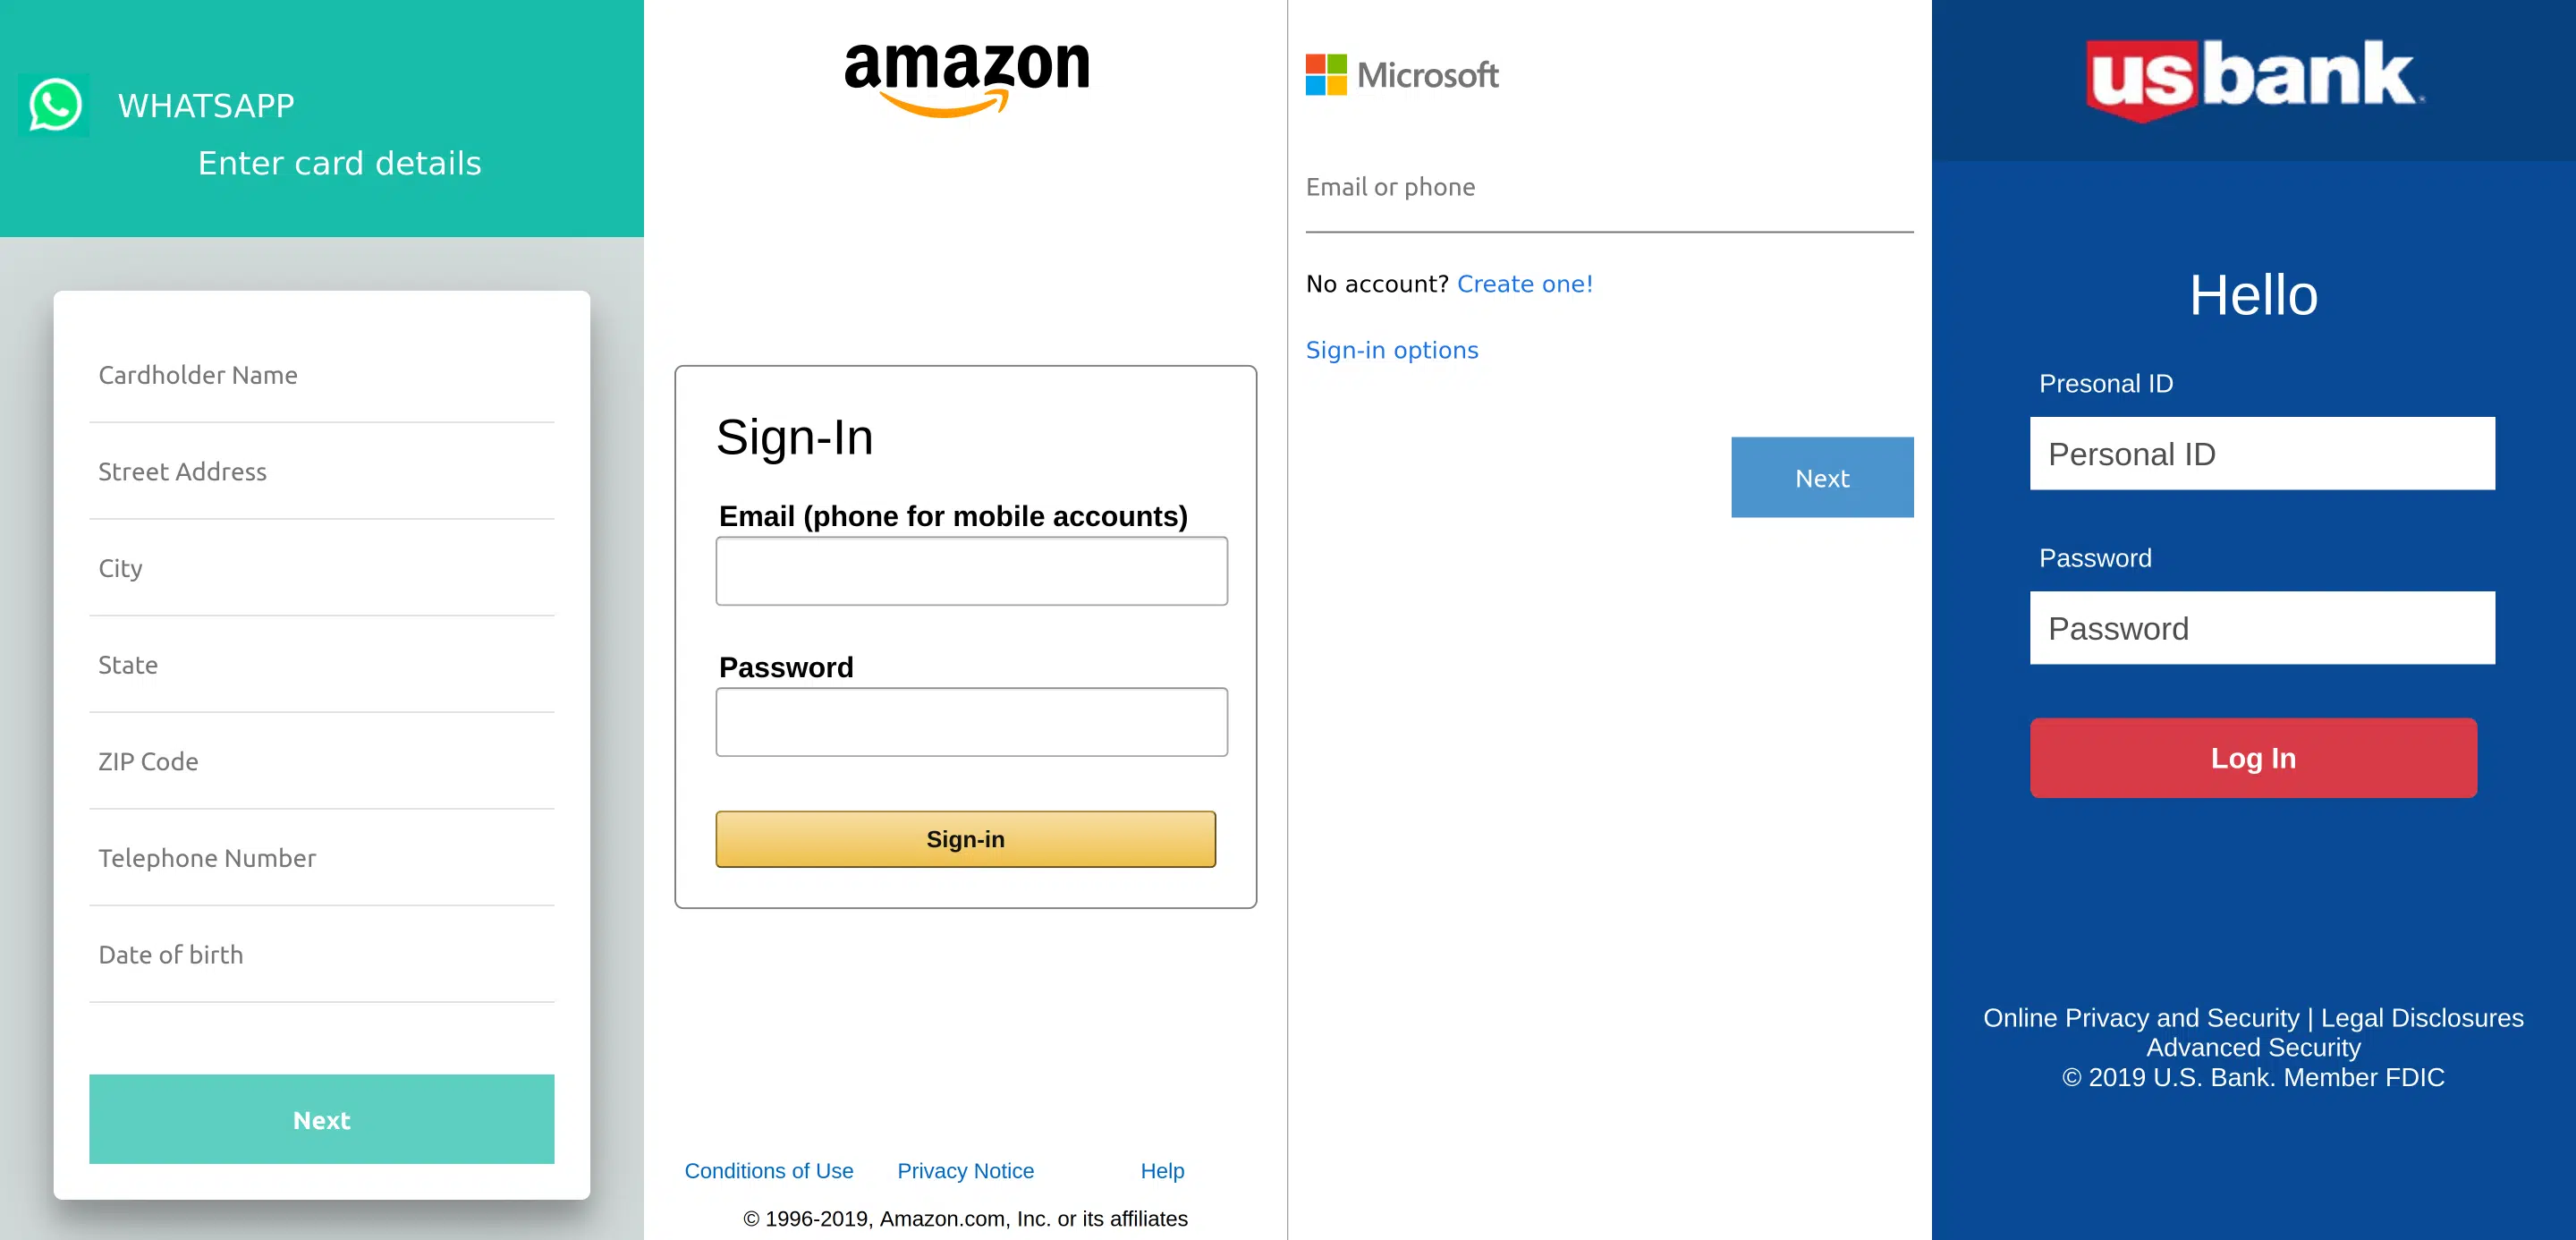
Task: Select the ZIP Code input
Action: (321, 762)
